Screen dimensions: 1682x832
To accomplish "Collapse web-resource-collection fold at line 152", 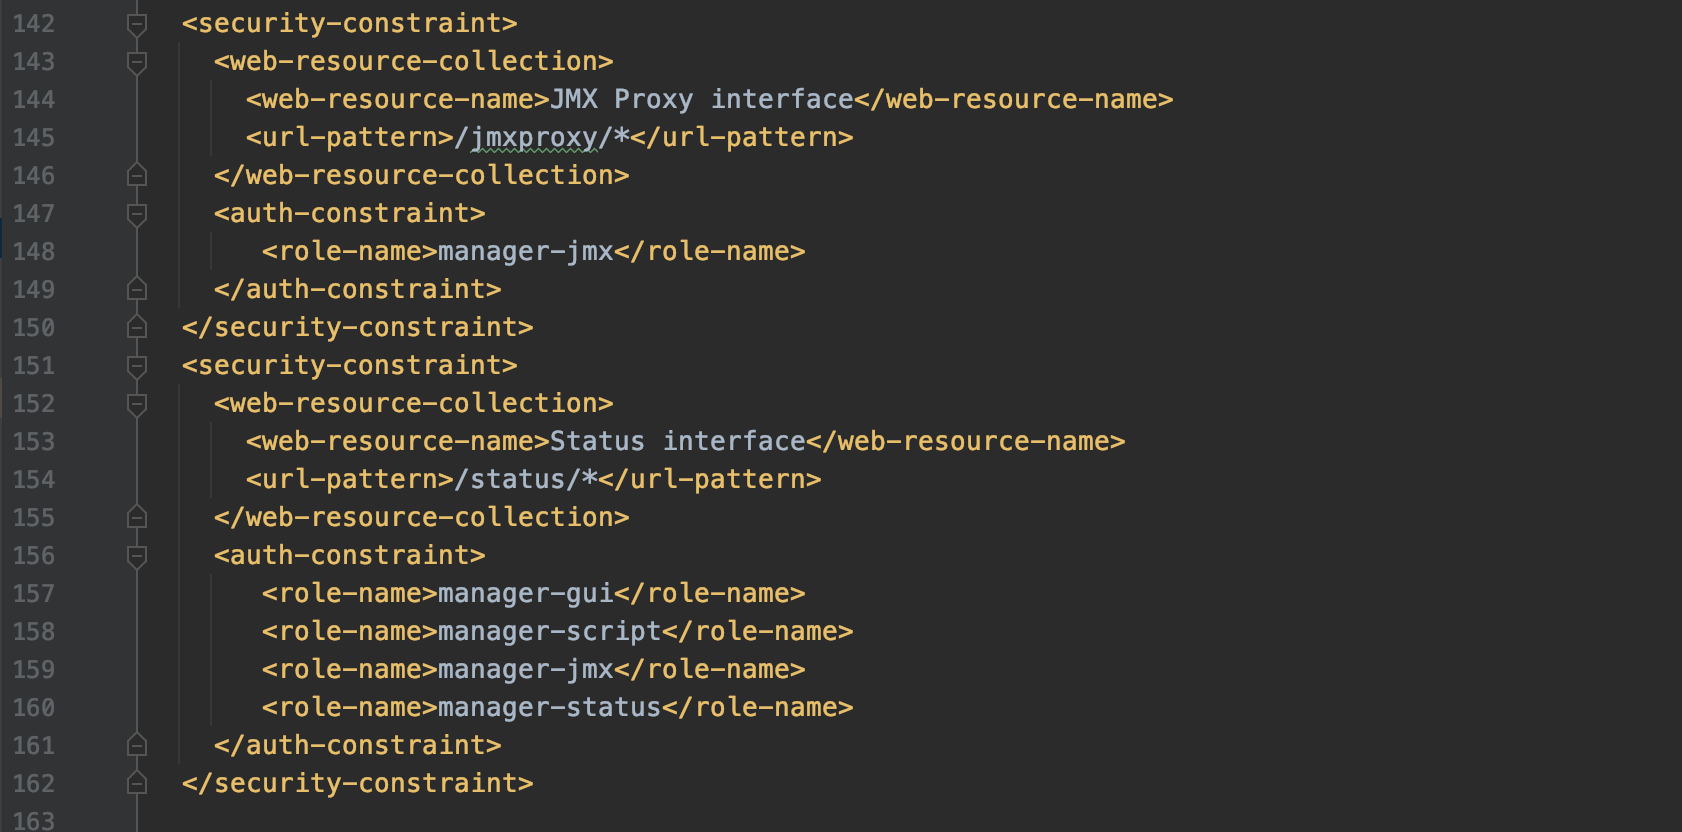I will tap(137, 404).
